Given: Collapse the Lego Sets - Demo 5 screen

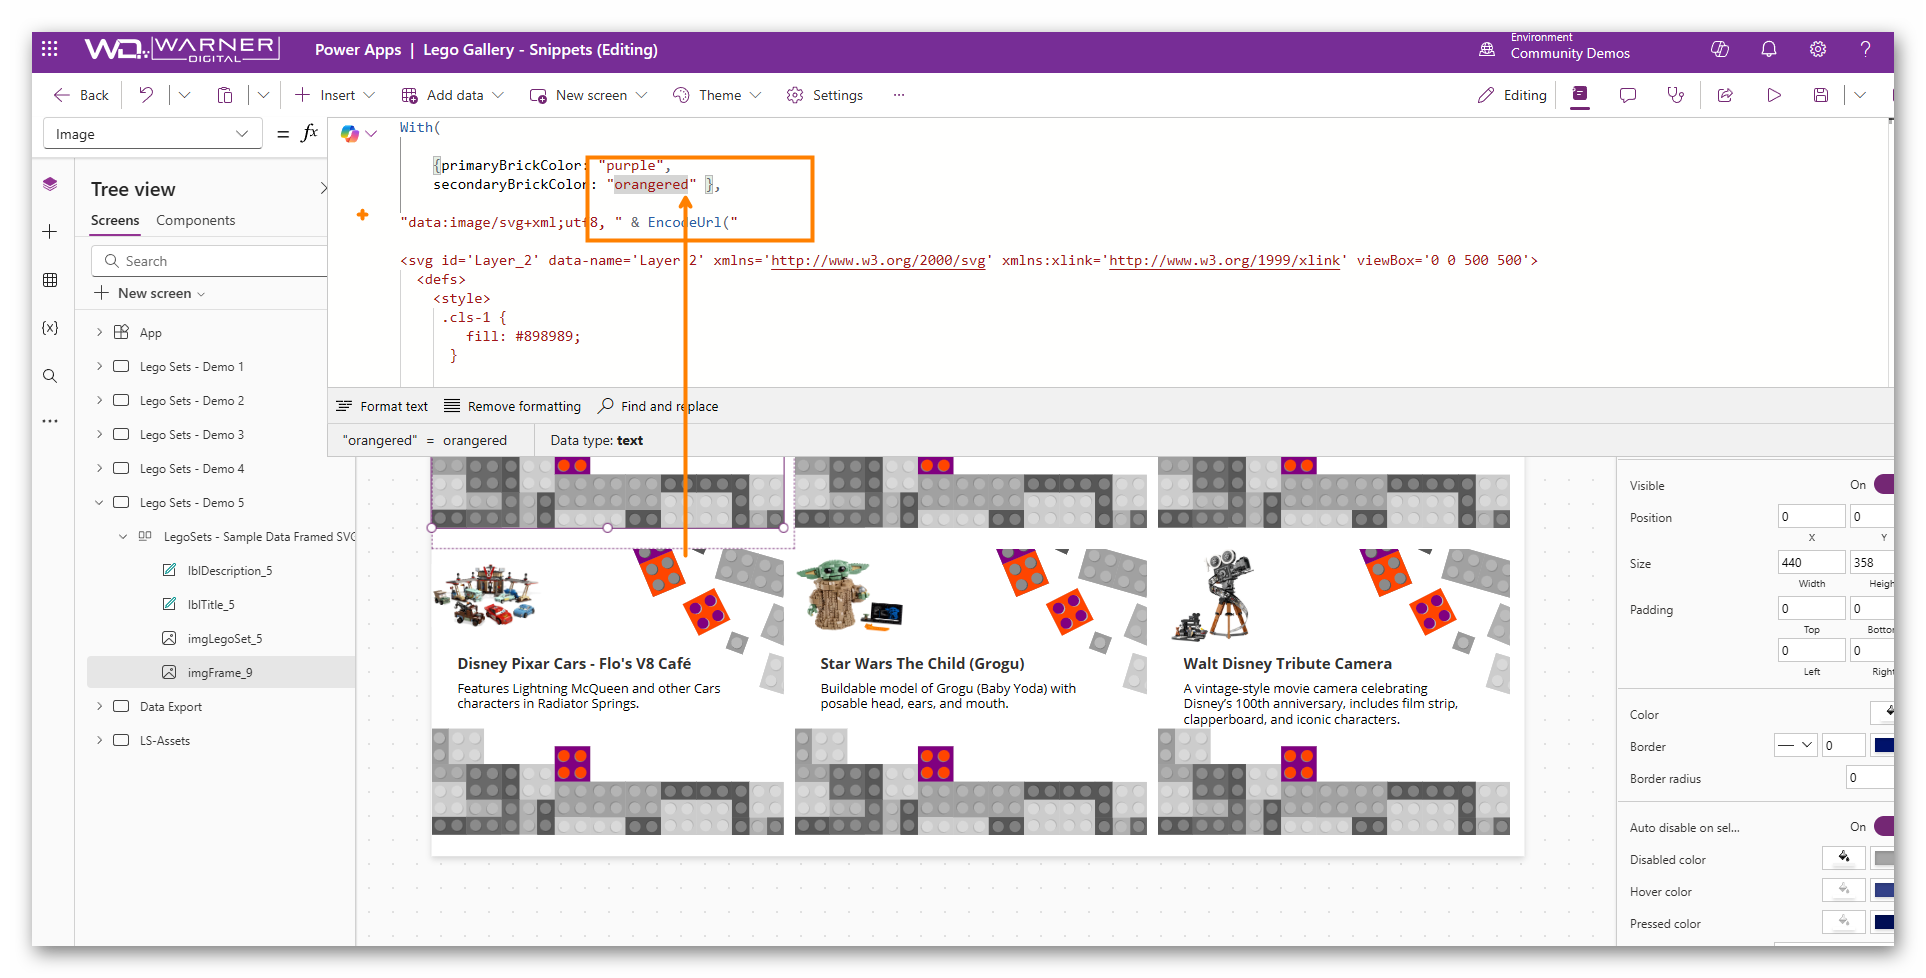Looking at the screenshot, I should 99,503.
